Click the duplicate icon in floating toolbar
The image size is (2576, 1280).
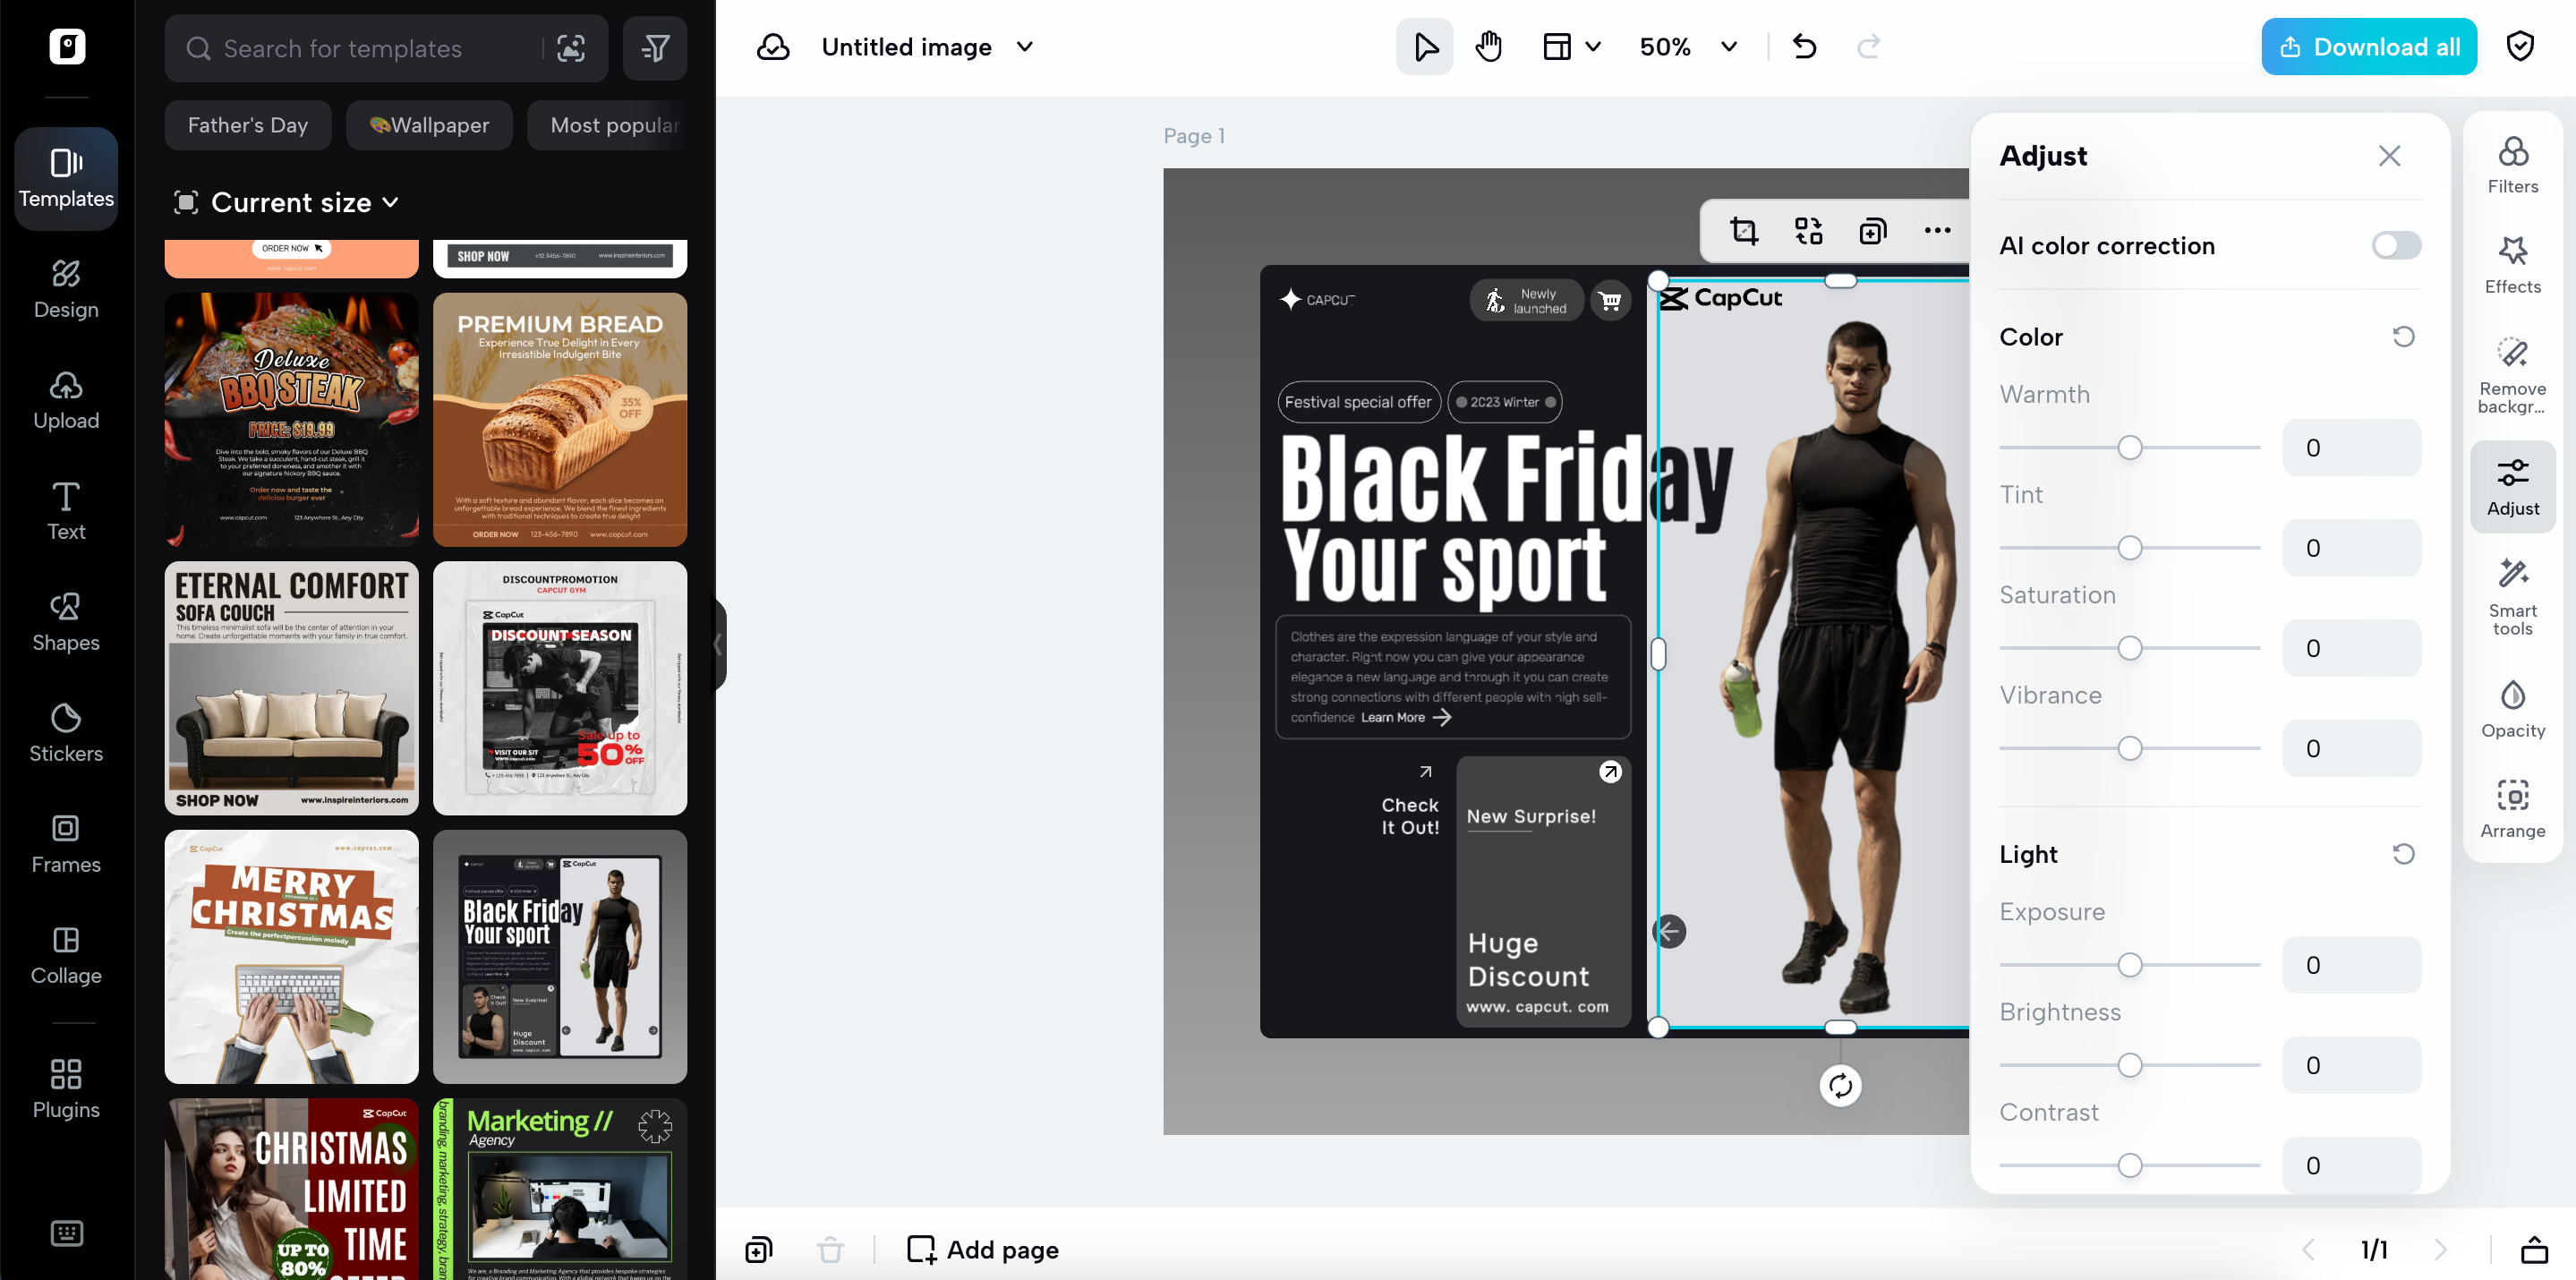tap(1873, 231)
